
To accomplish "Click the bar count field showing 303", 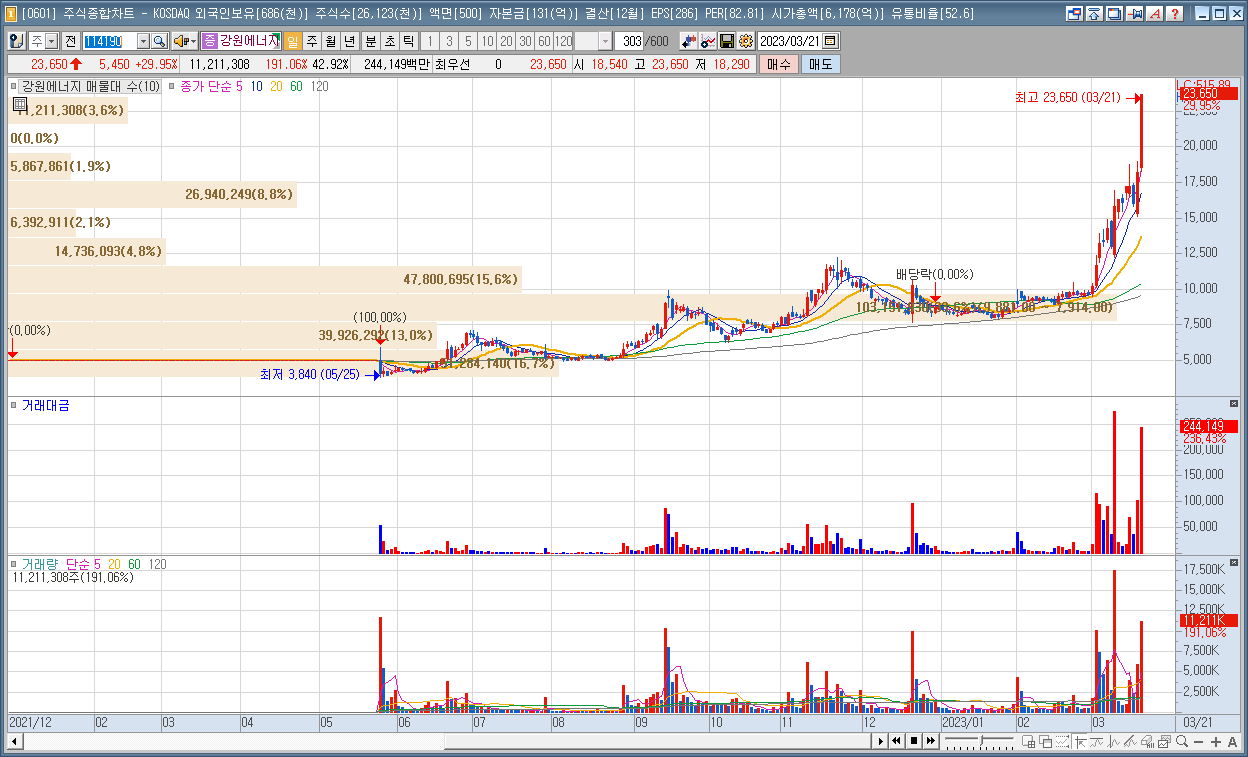I will (630, 41).
